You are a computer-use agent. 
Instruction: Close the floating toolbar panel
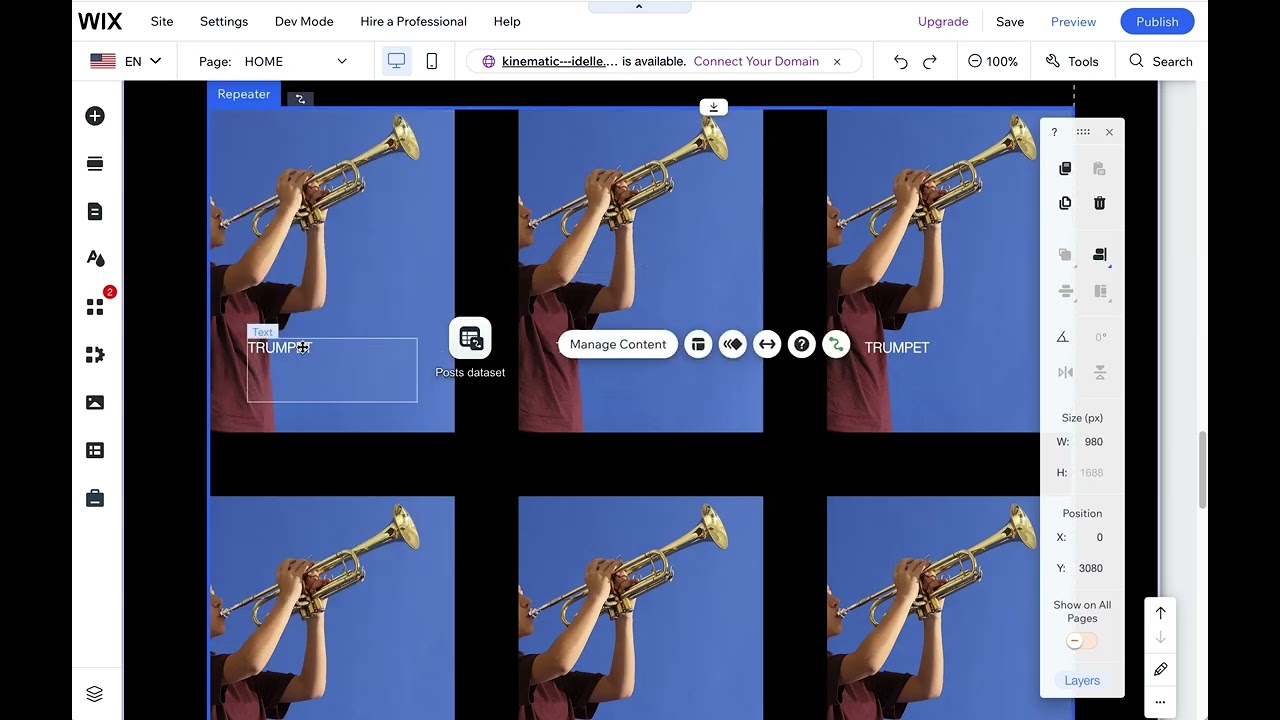(x=1109, y=132)
